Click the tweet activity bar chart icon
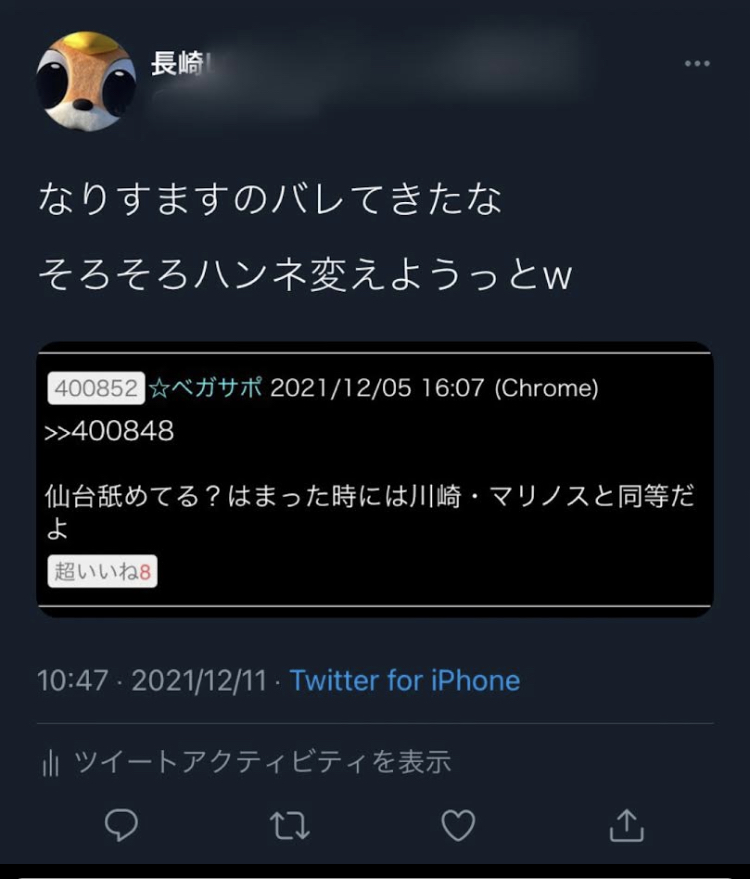750x879 pixels. click(50, 762)
